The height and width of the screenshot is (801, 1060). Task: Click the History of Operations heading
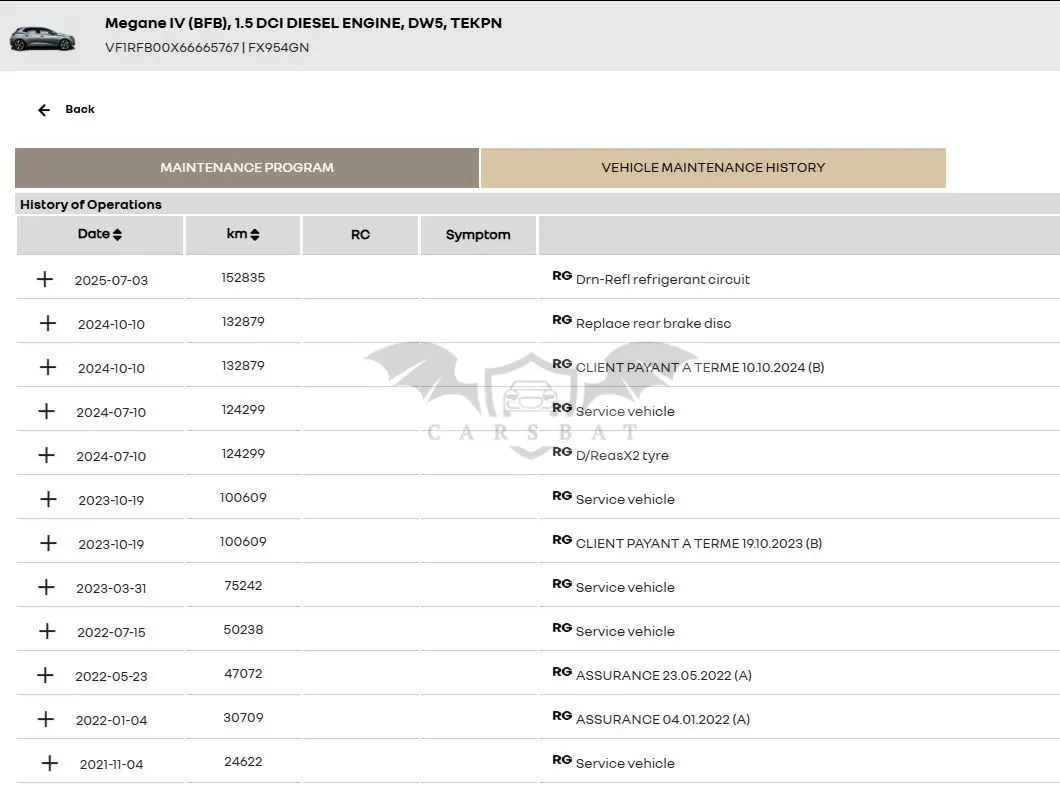91,204
